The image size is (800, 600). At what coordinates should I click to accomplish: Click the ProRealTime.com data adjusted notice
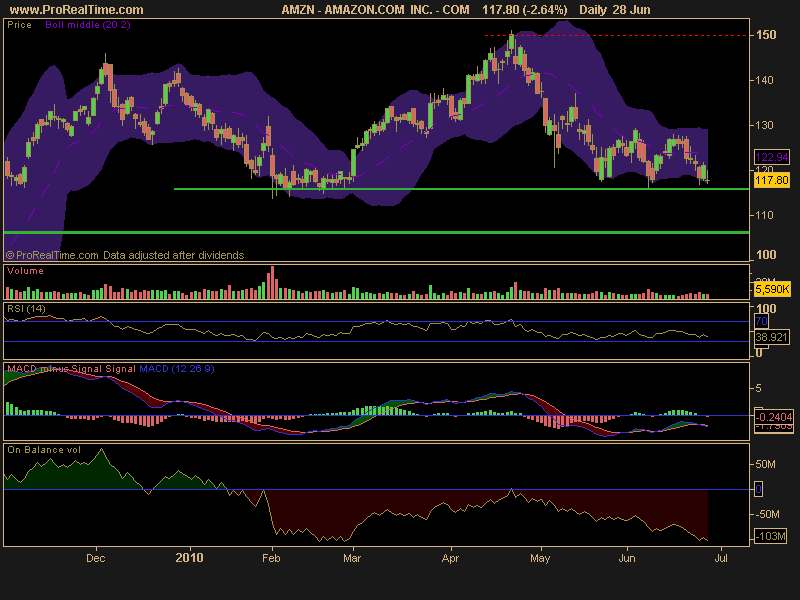pyautogui.click(x=125, y=255)
